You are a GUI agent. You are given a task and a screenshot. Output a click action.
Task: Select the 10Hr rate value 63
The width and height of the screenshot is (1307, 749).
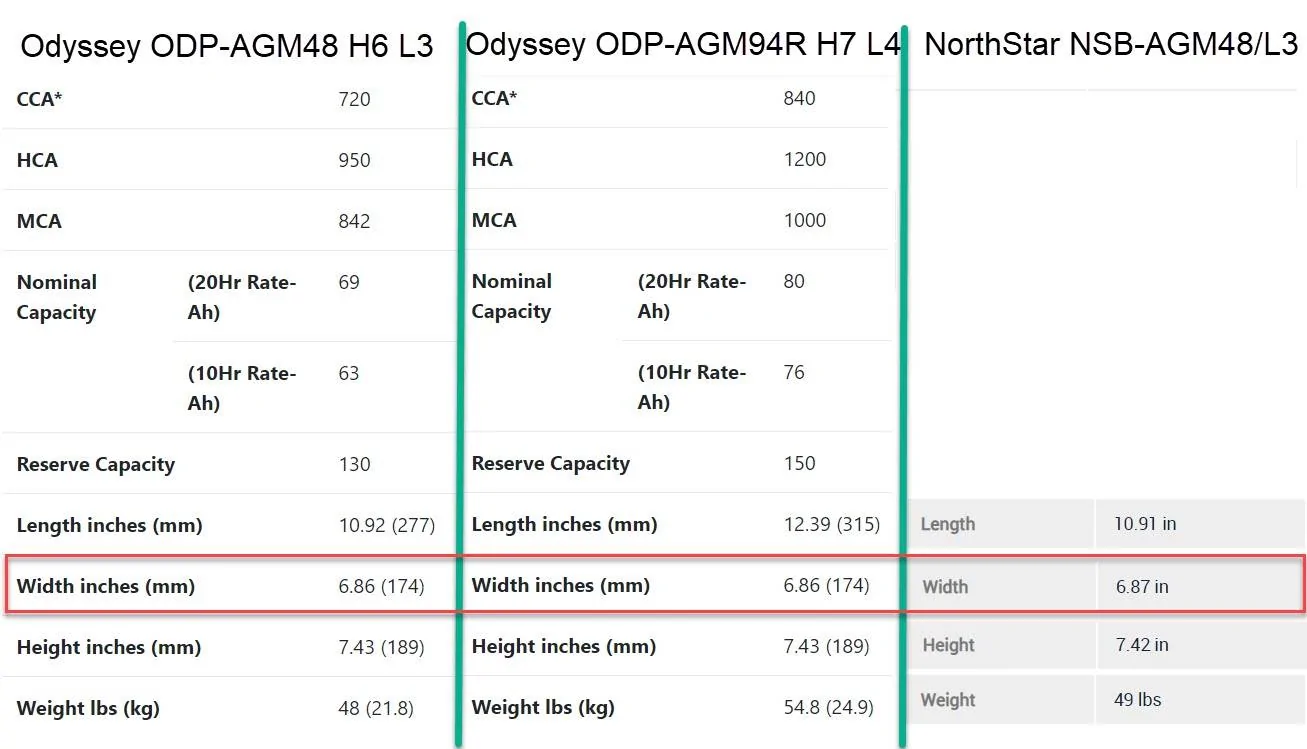pos(349,373)
